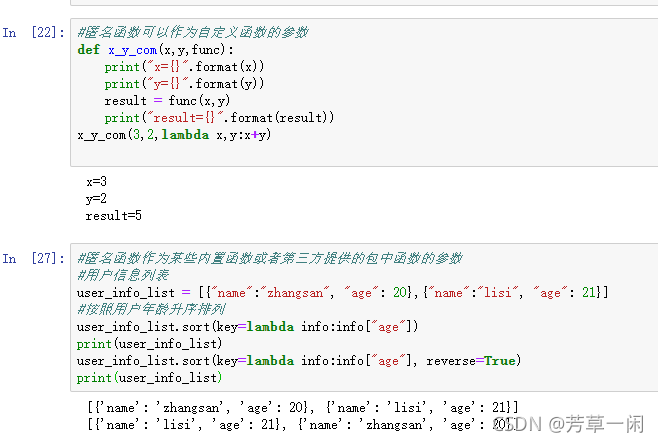Click the second comment line in cell 27
The image size is (658, 442).
123,275
